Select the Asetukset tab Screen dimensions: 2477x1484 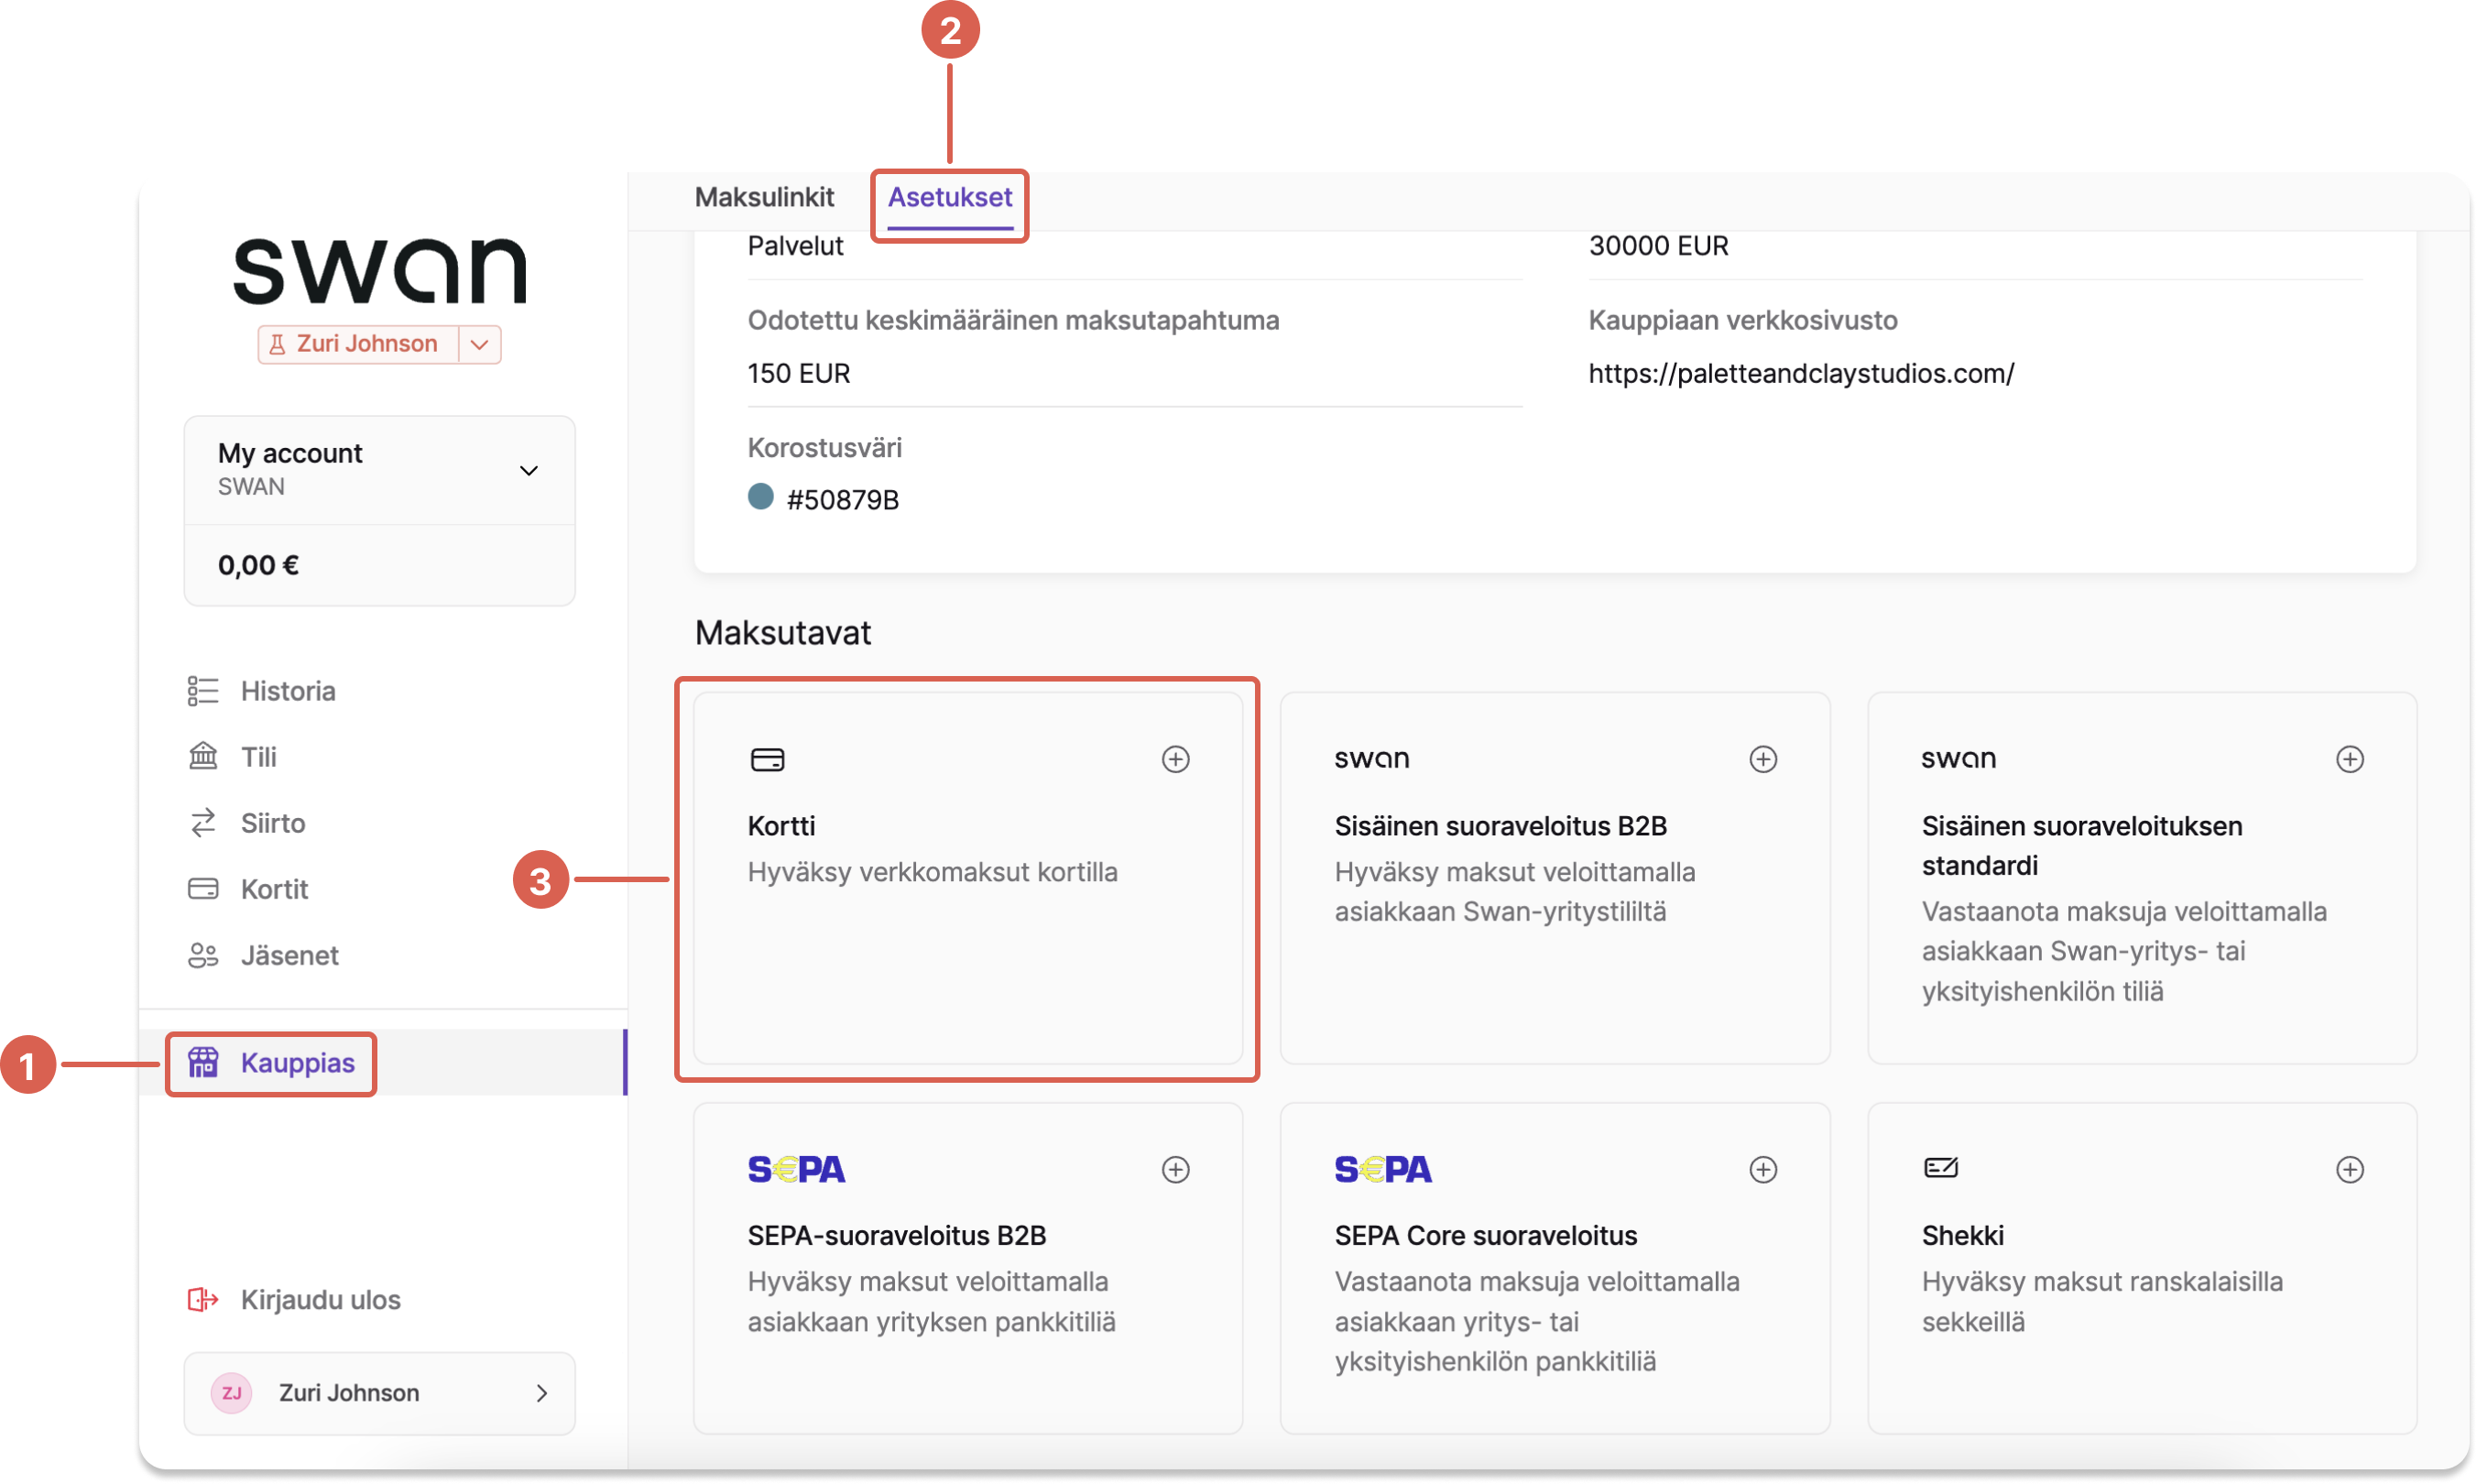[950, 197]
